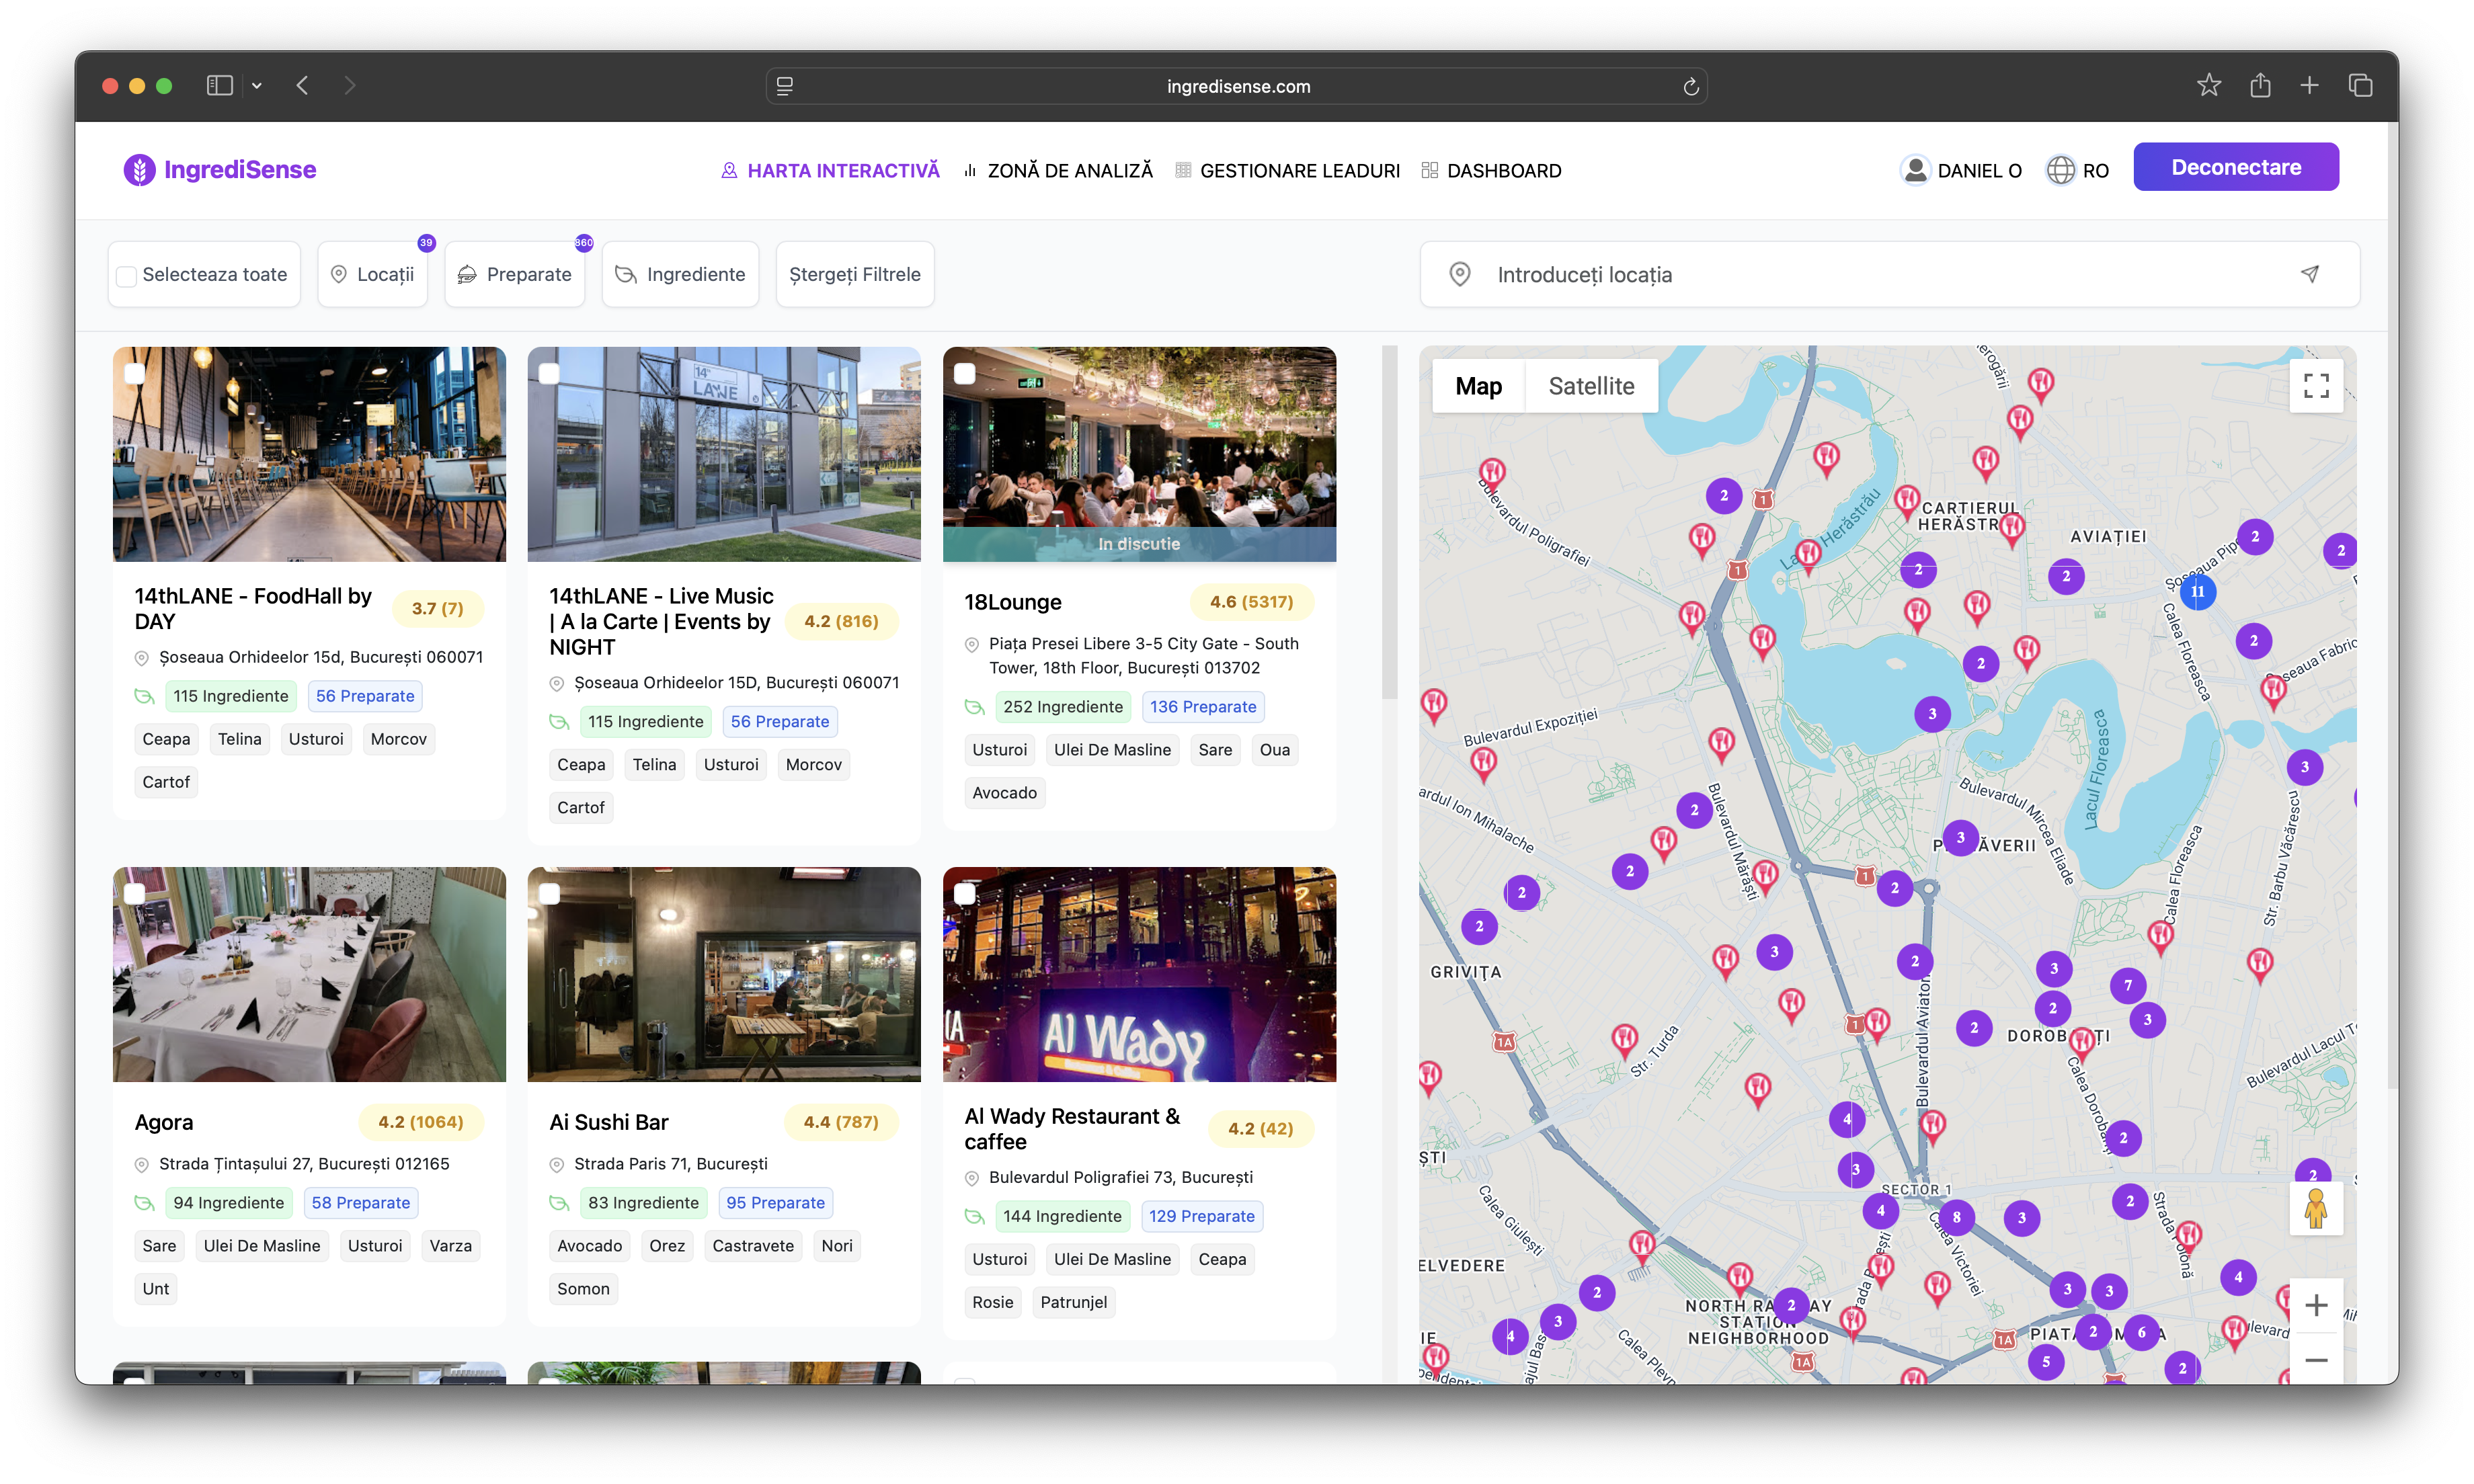Click the blue cluster marker numbered 11
This screenshot has height=1484, width=2474.
click(x=2198, y=591)
